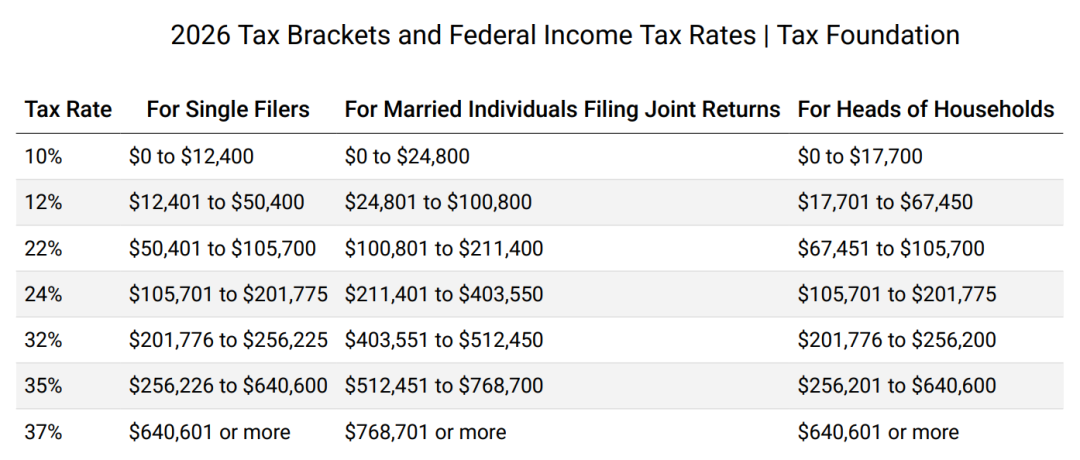Viewport: 1080px width, 460px height.
Task: Select the Tax Rate column header
Action: (x=68, y=109)
